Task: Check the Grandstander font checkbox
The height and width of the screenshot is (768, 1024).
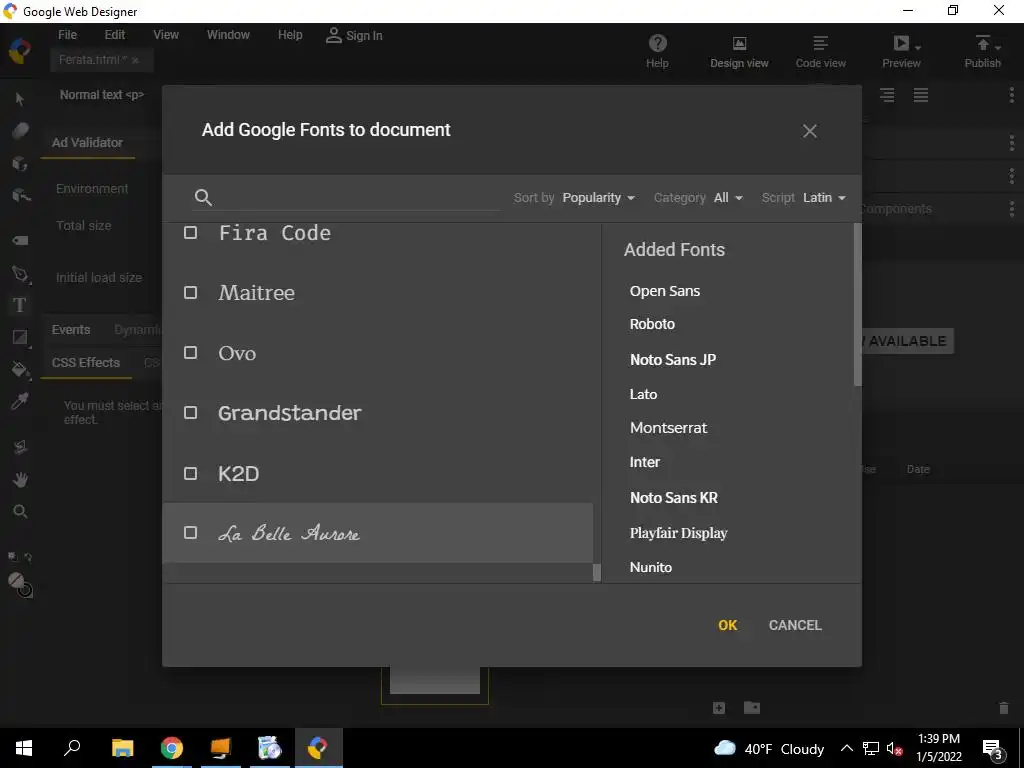Action: click(x=190, y=413)
